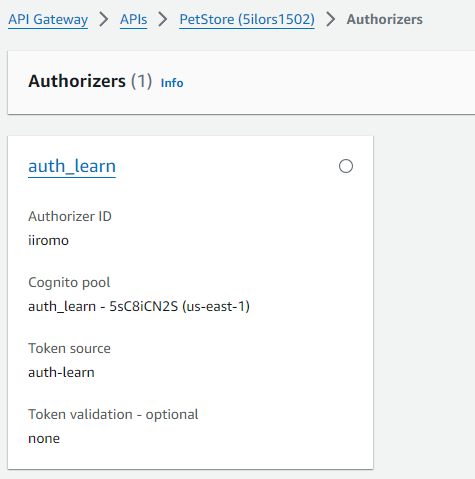This screenshot has height=479, width=475.
Task: Click the Authorizer ID label
Action: point(70,216)
